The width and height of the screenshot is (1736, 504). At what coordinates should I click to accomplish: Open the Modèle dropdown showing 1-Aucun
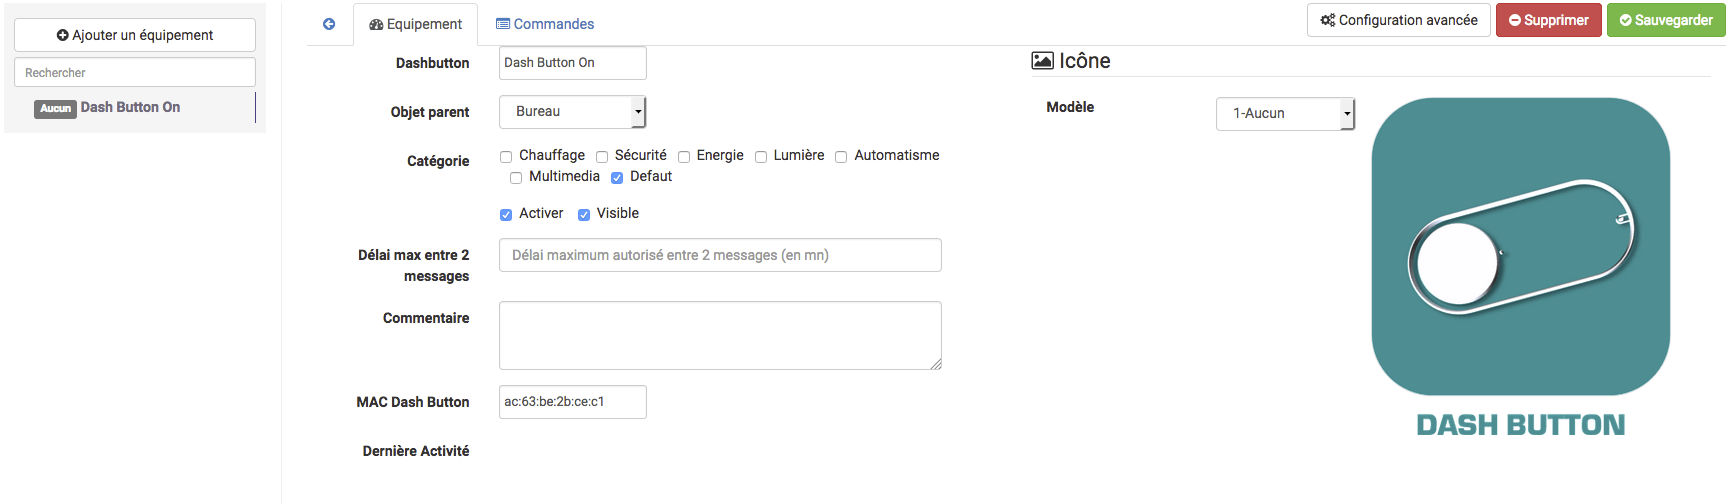(1285, 114)
